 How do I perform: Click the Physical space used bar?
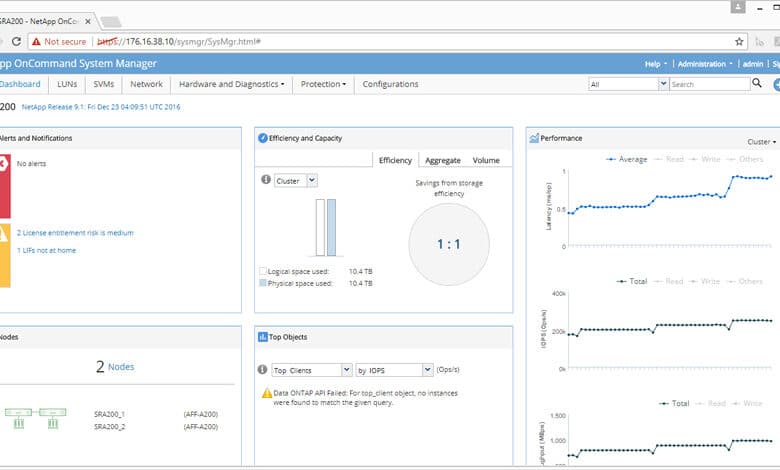point(331,227)
